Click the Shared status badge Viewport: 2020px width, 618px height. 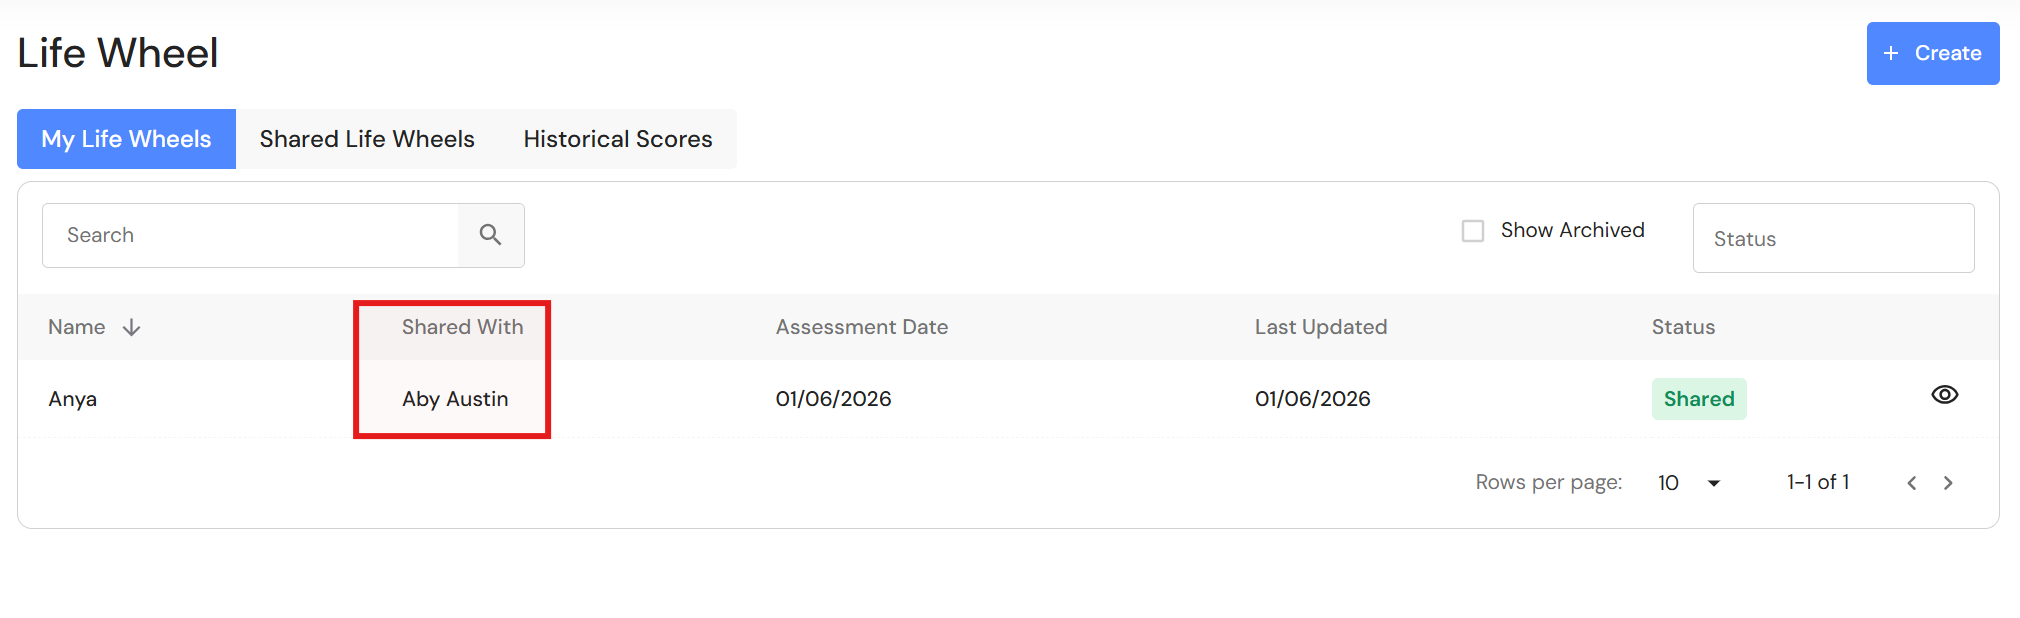pyautogui.click(x=1698, y=399)
